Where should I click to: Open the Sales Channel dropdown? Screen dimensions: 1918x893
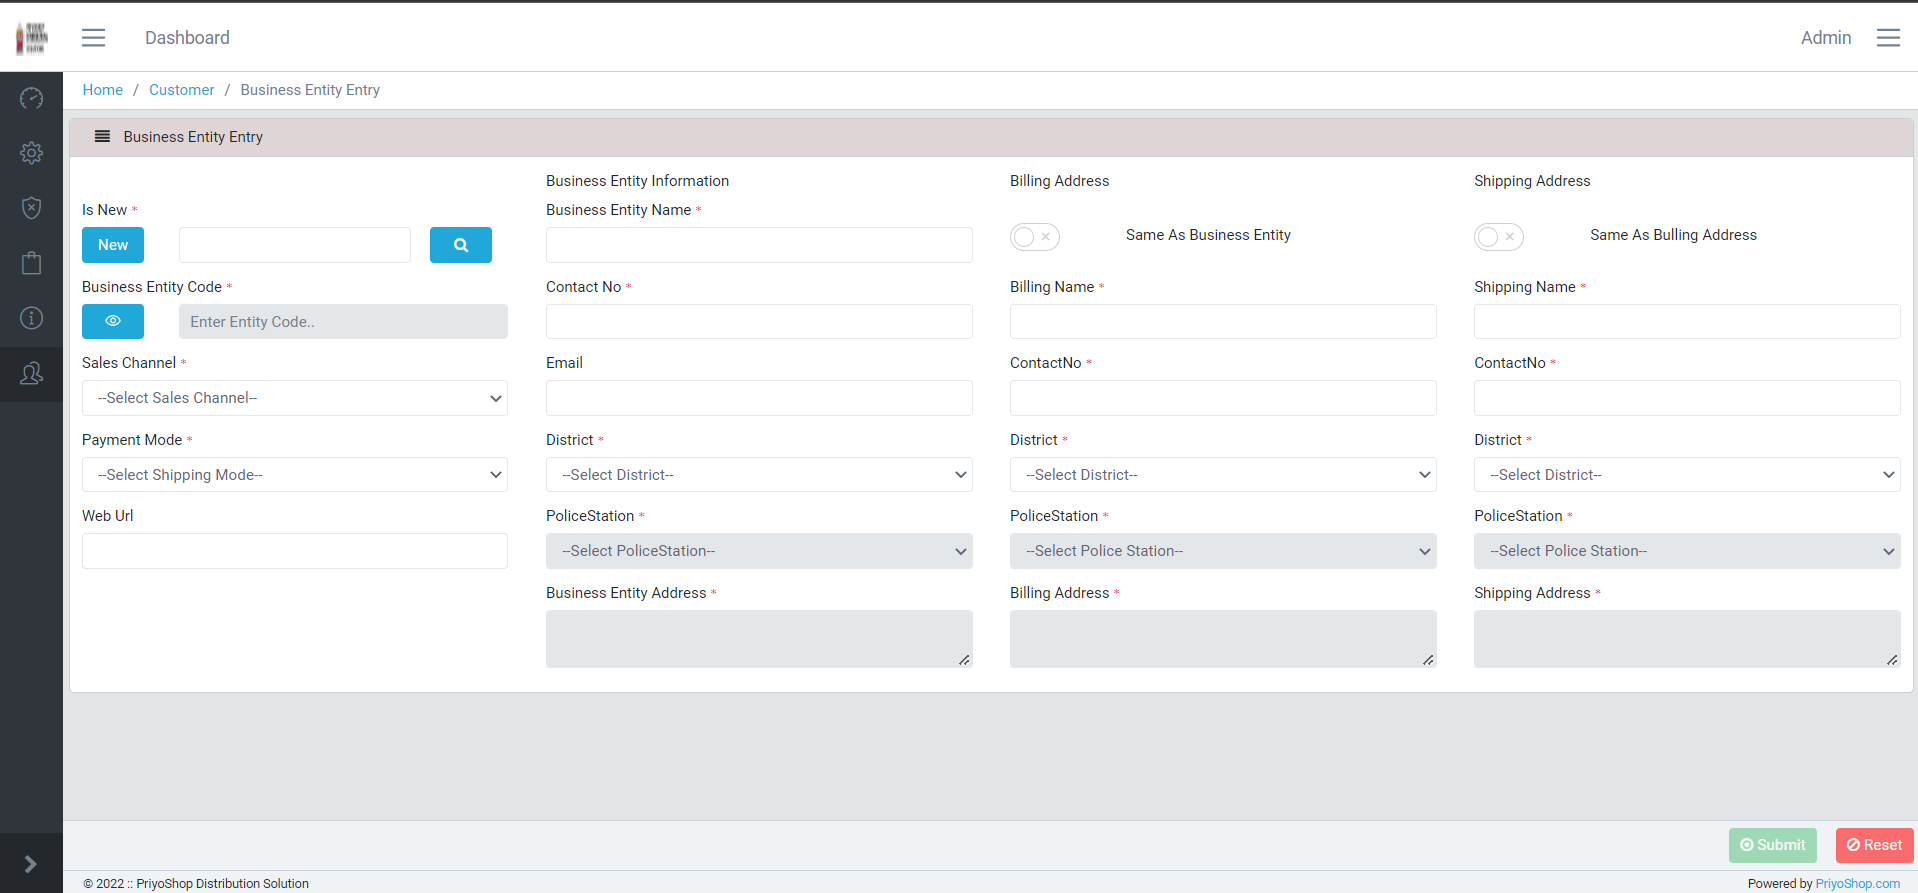[295, 398]
